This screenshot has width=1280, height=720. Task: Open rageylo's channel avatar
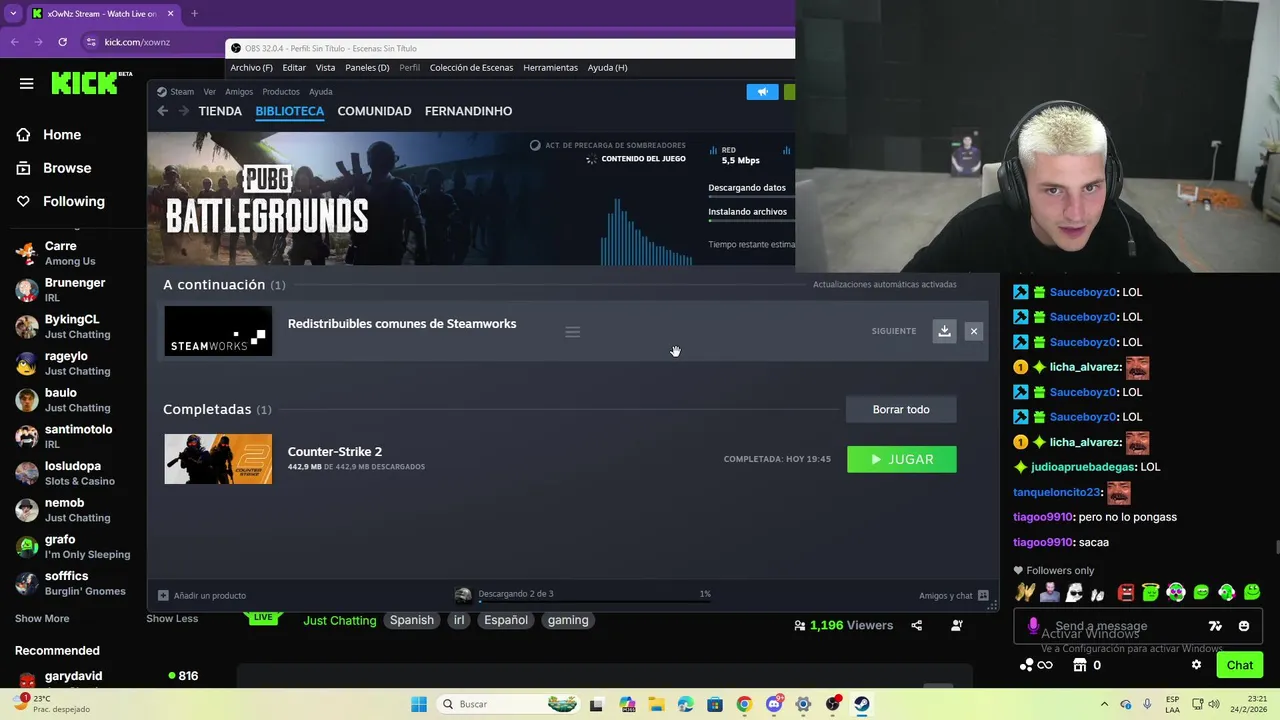click(x=27, y=364)
